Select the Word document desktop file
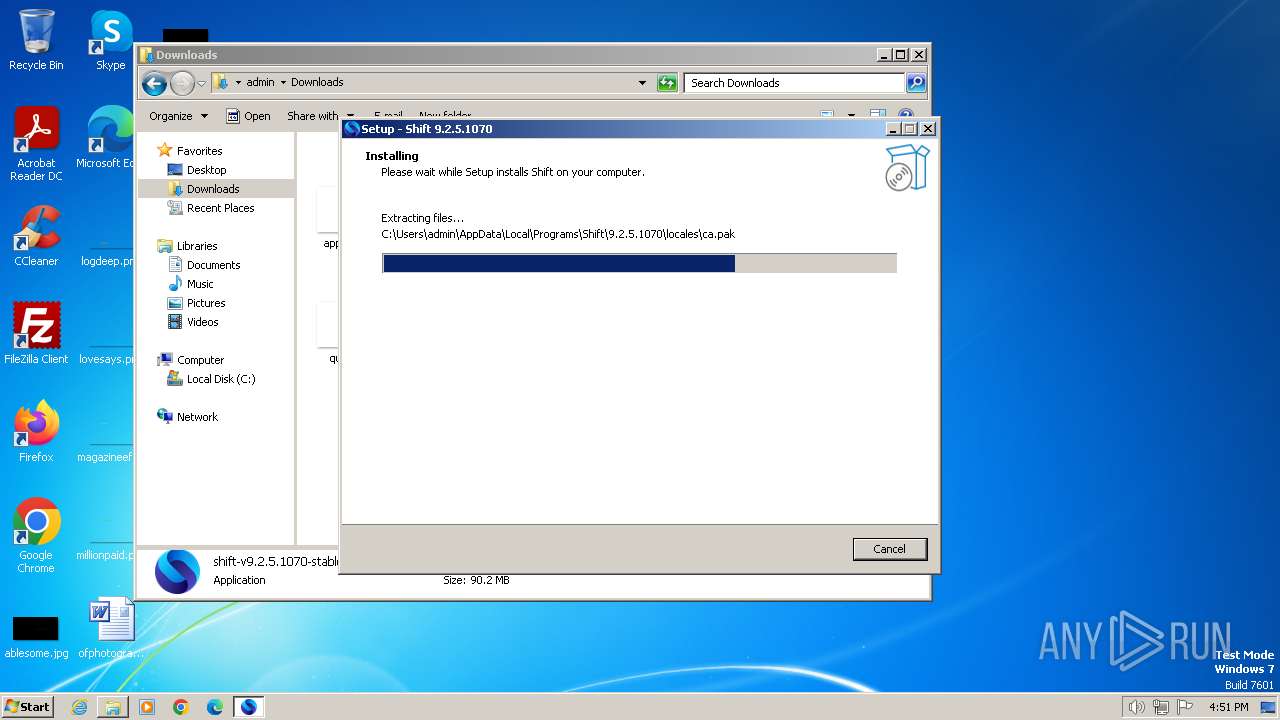1280x720 pixels. (x=111, y=628)
